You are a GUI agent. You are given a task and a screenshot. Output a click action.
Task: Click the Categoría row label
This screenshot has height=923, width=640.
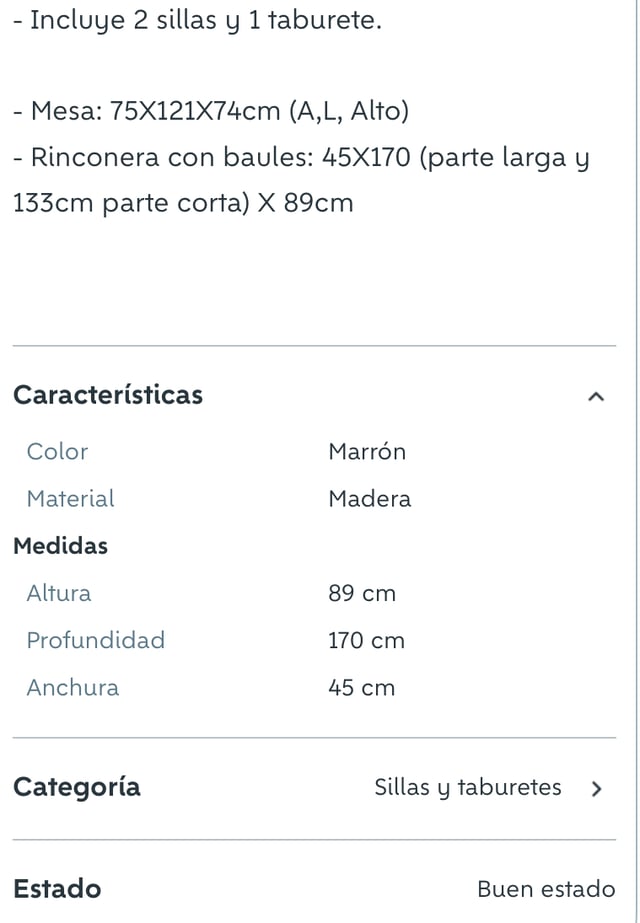tap(77, 788)
